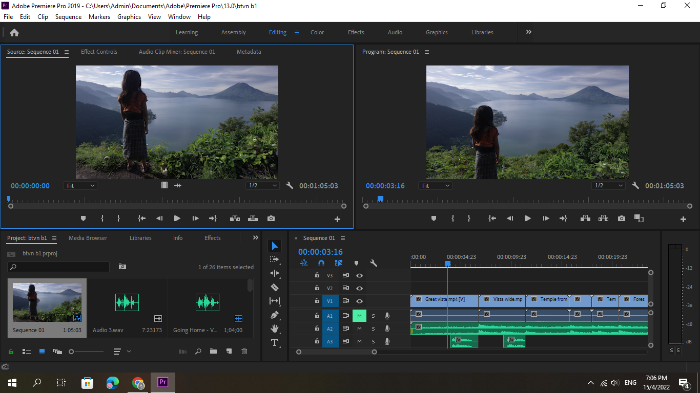Switch Project panel to Freeform view
The height and width of the screenshot is (393, 700).
pos(57,352)
